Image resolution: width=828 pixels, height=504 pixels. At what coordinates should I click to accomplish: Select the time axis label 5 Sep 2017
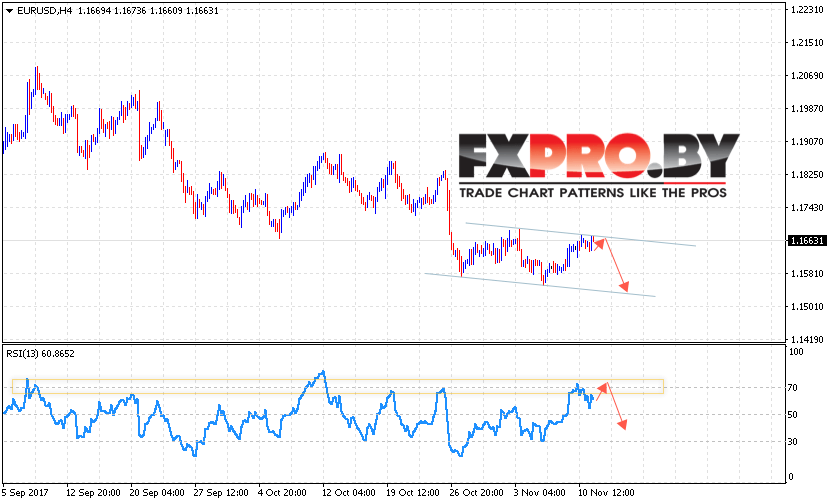point(25,493)
